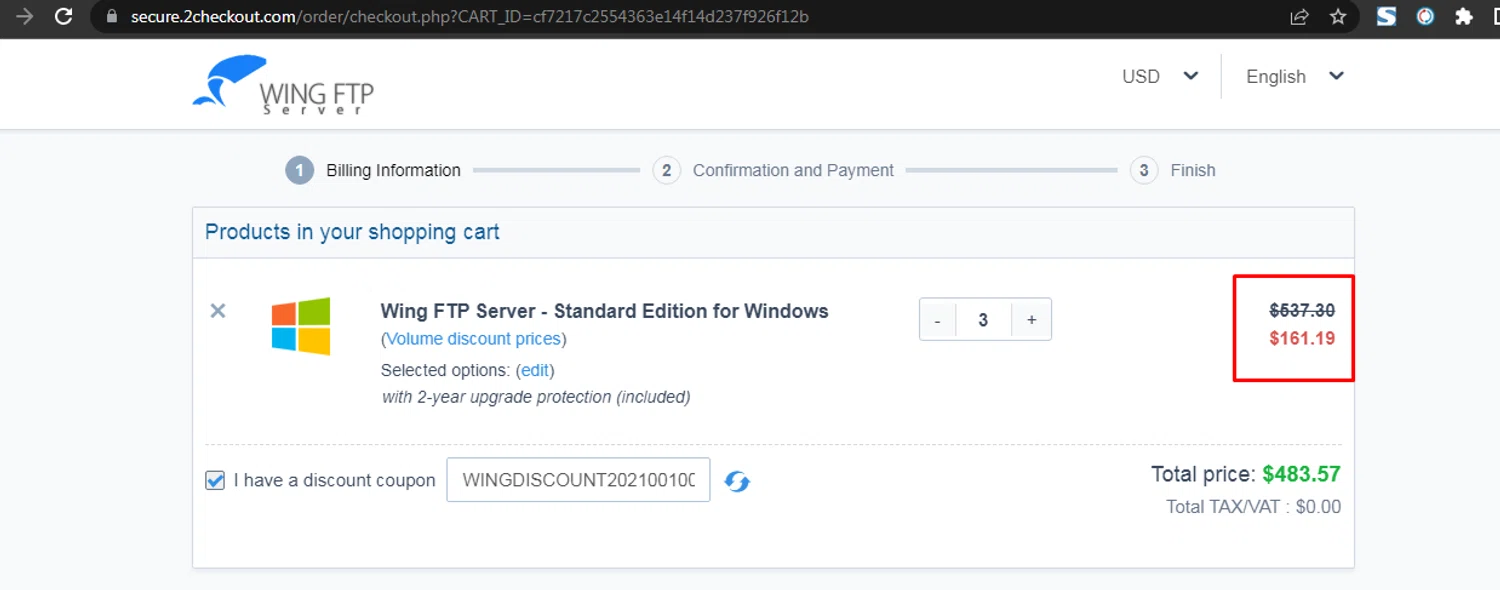The image size is (1500, 590).
Task: Select step 1 Billing Information
Action: click(x=373, y=170)
